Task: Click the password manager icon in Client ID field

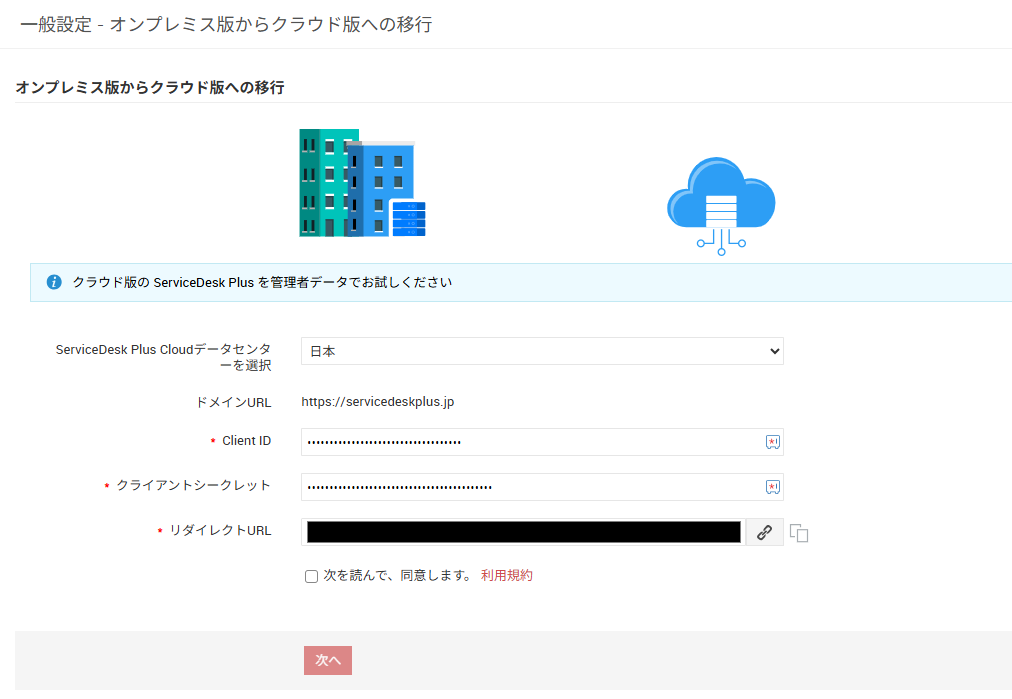Action: (773, 442)
